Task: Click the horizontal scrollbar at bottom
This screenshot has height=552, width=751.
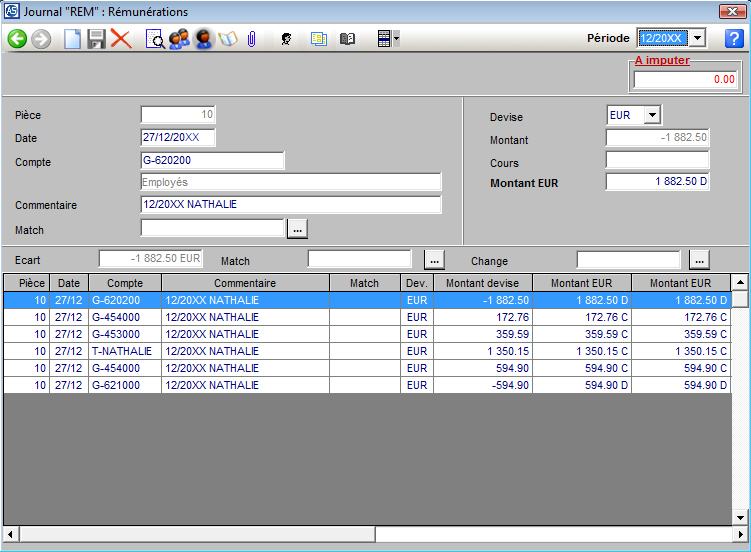Action: coord(198,534)
